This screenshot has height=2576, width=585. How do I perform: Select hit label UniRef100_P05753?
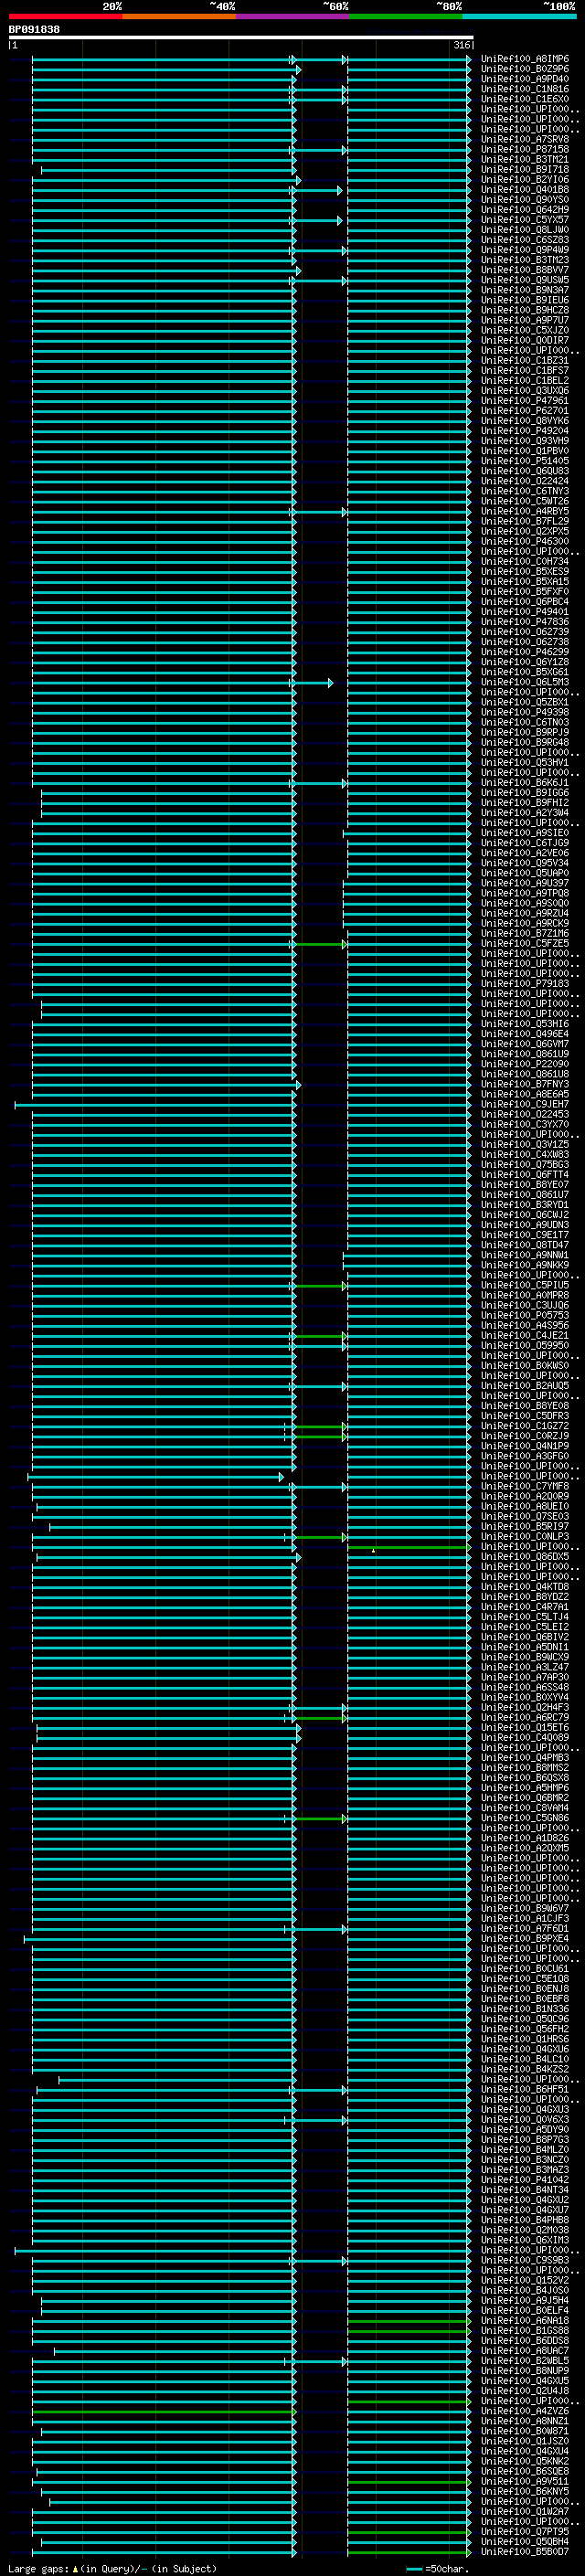pos(524,1315)
